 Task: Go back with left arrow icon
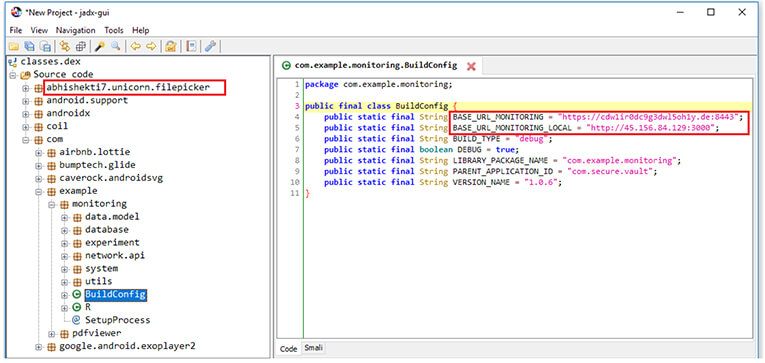tap(136, 46)
